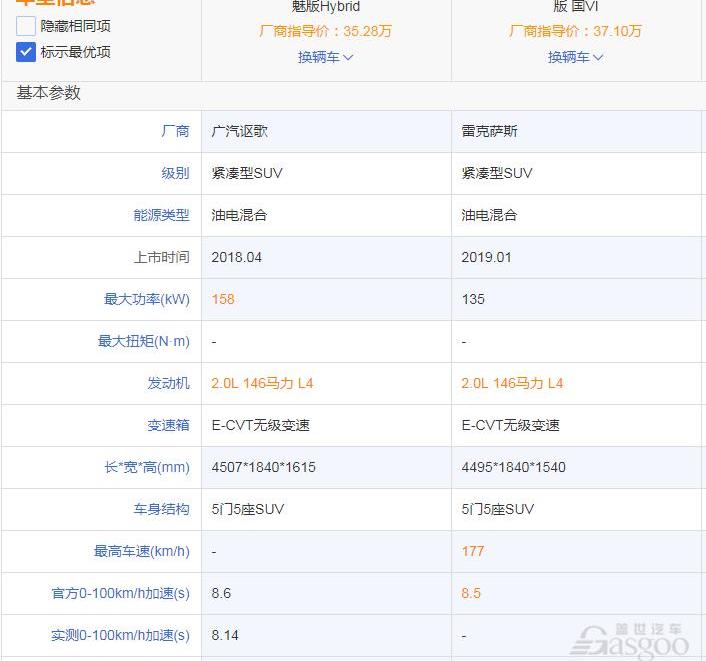Select the 135 power value

click(x=473, y=299)
